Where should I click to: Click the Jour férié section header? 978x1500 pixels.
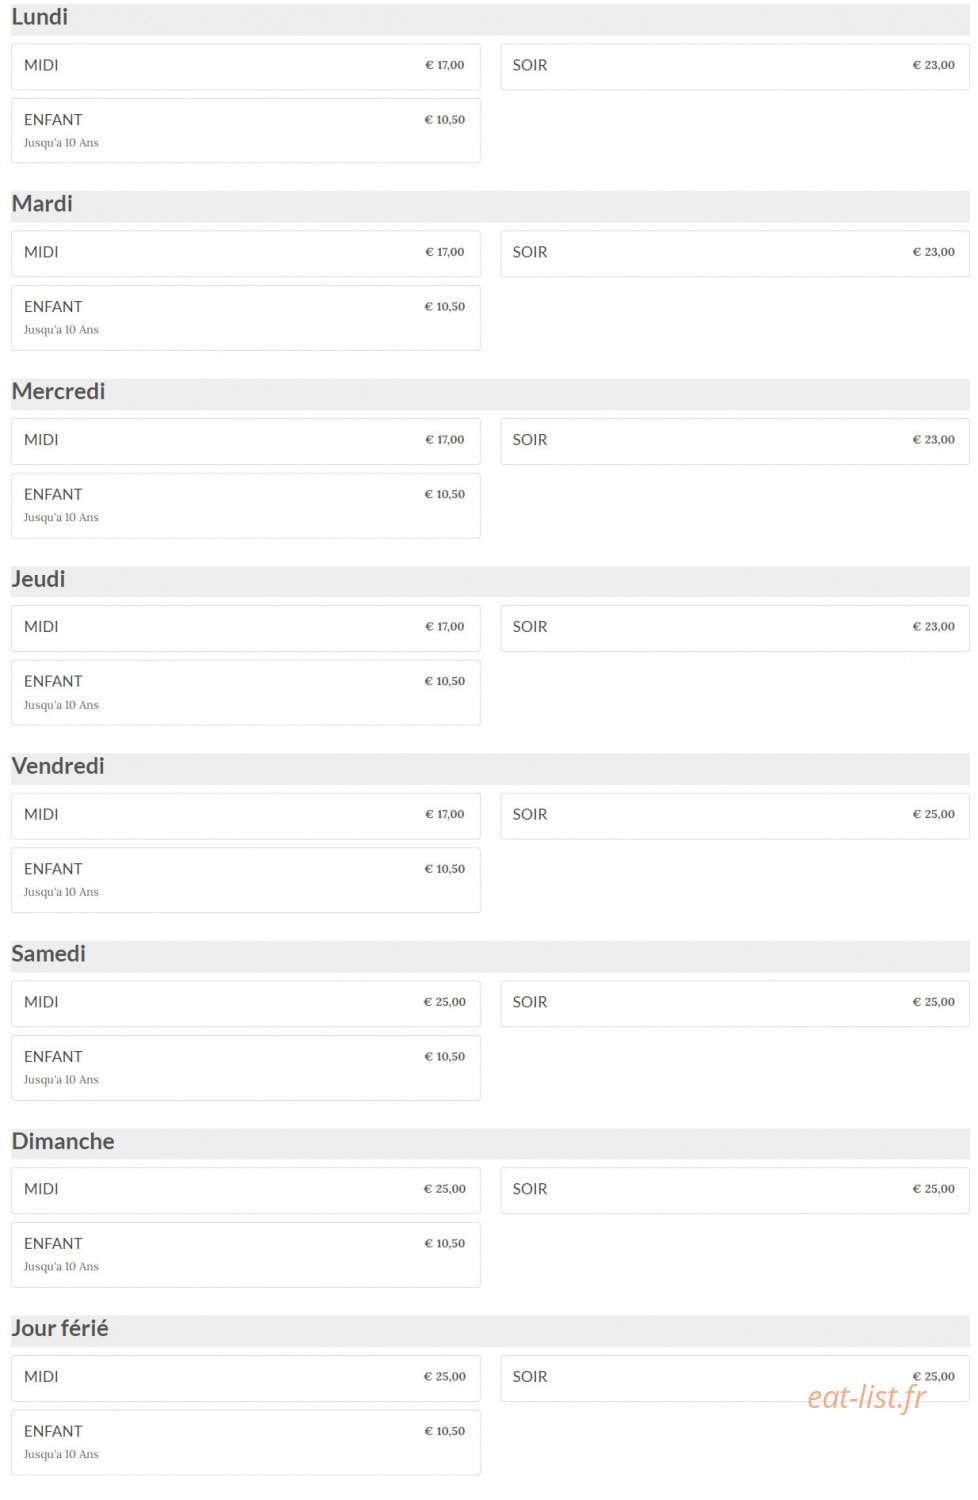[490, 1330]
